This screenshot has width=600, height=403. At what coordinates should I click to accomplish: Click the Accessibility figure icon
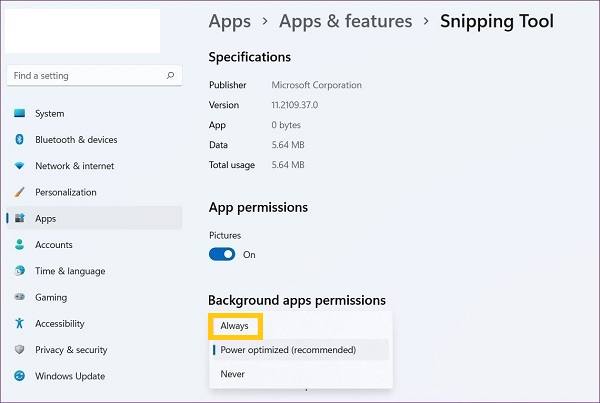(20, 323)
